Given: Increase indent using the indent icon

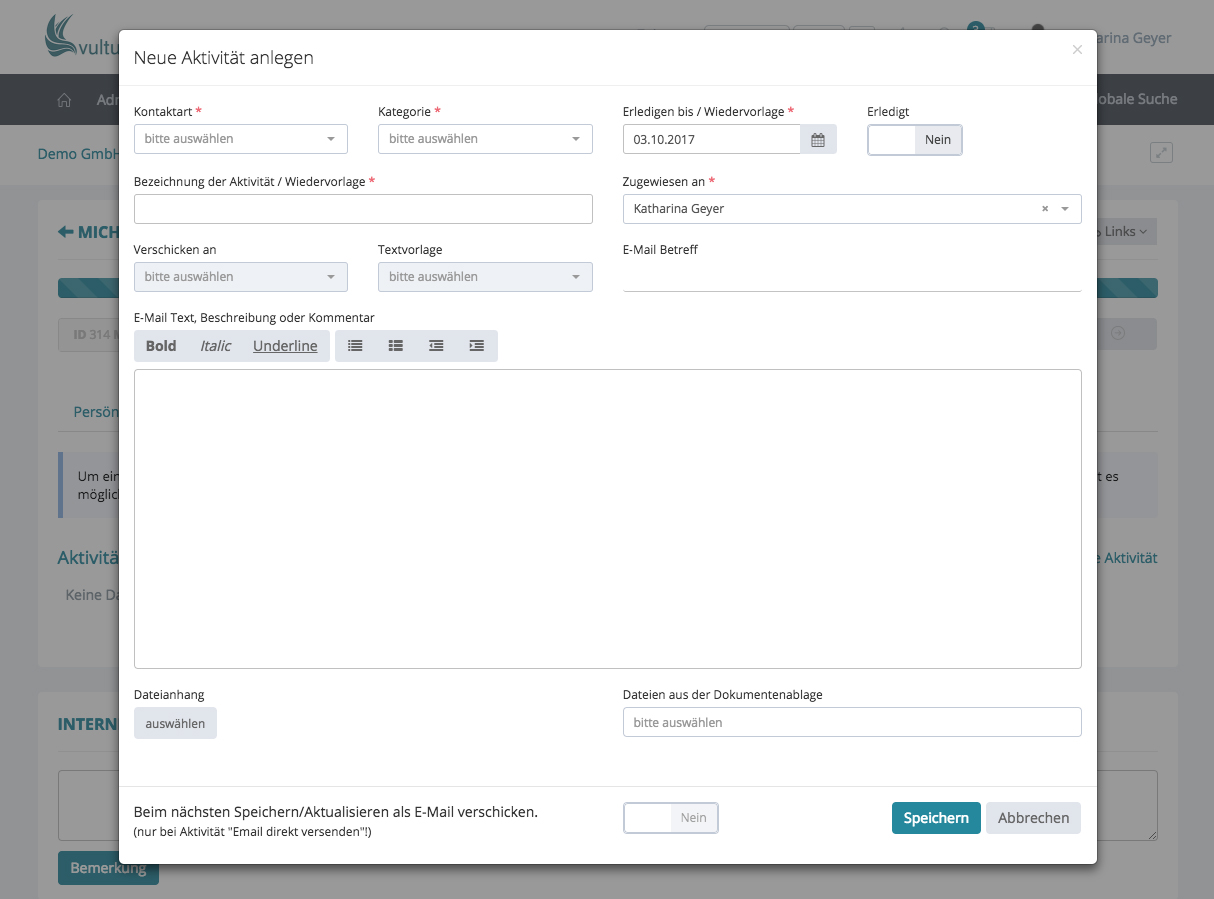Looking at the screenshot, I should (x=477, y=346).
